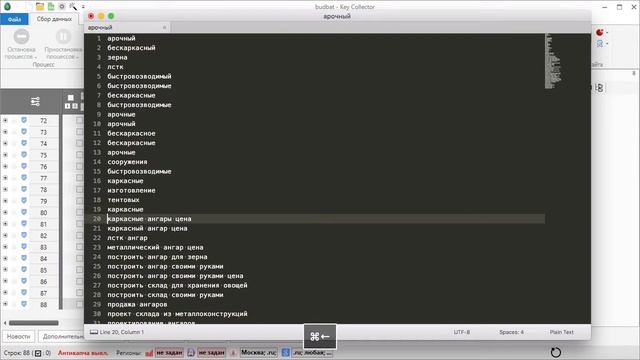640x360 pixels.
Task: Open the column settings sliders icon
Action: pyautogui.click(x=35, y=101)
